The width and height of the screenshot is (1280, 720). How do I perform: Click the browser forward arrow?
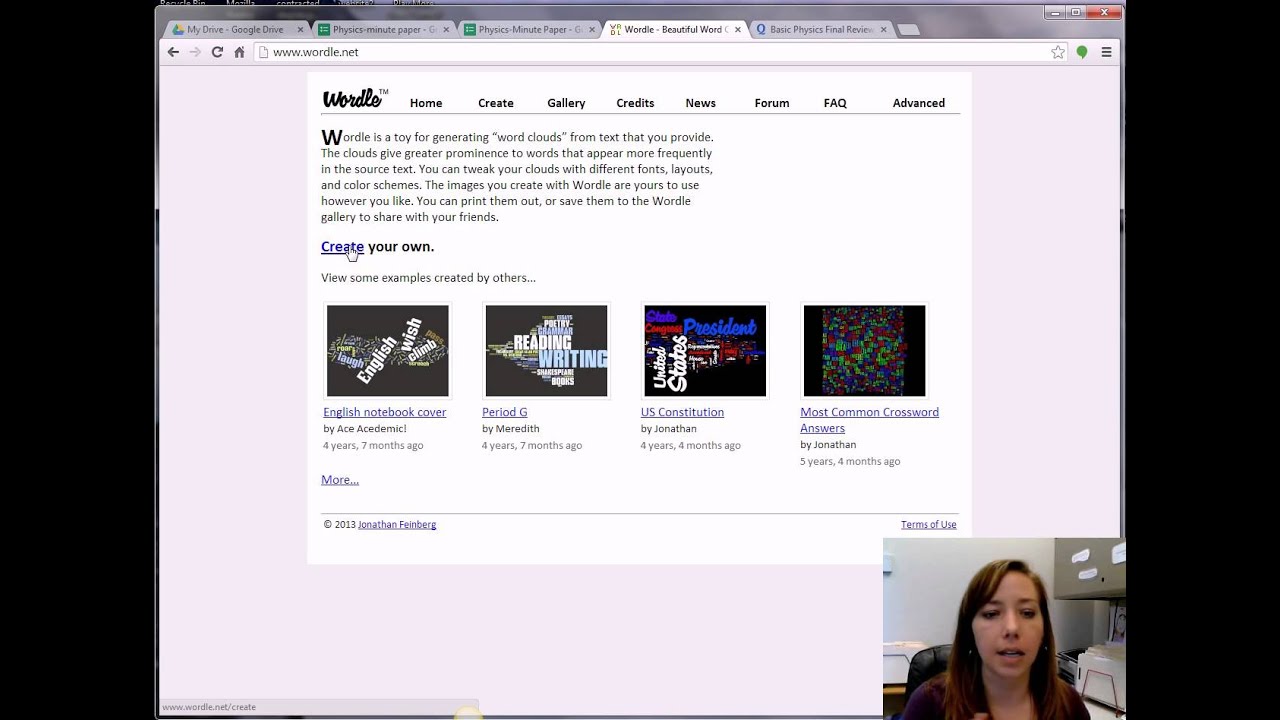click(x=195, y=52)
